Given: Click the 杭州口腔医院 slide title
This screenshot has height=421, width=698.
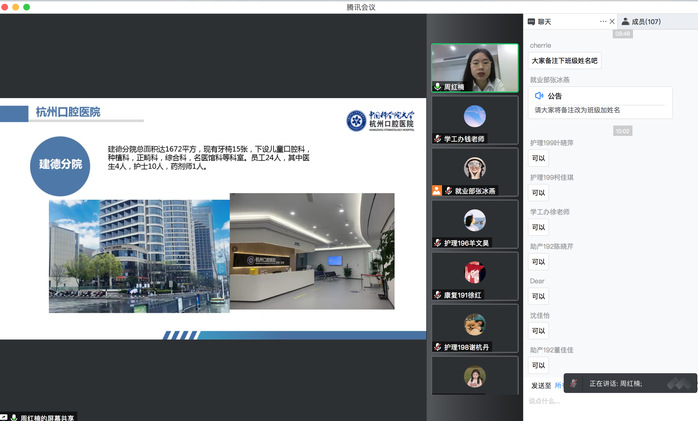Looking at the screenshot, I should 68,112.
